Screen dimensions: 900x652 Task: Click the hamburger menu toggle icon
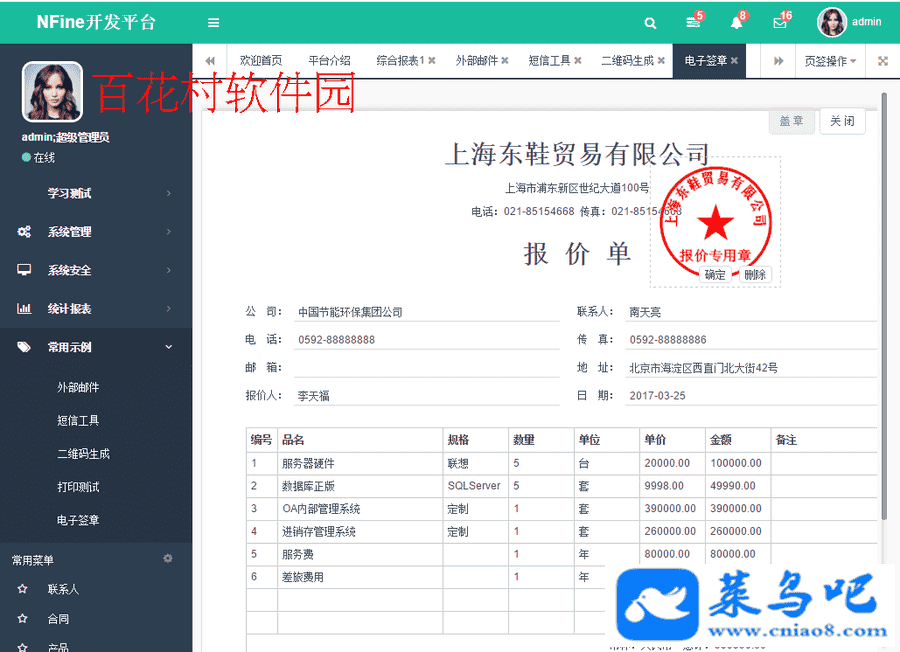tap(213, 22)
